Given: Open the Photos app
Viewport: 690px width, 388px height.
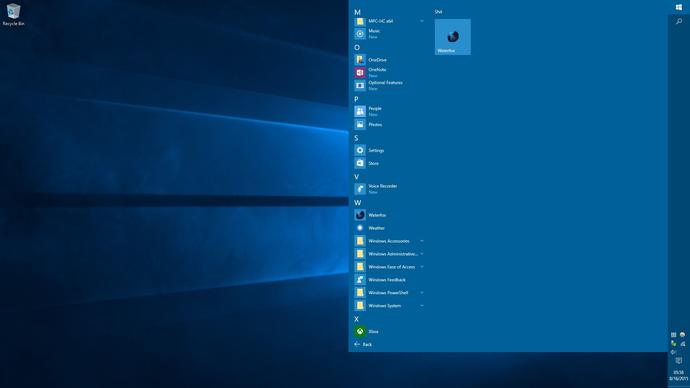Looking at the screenshot, I should tap(389, 124).
